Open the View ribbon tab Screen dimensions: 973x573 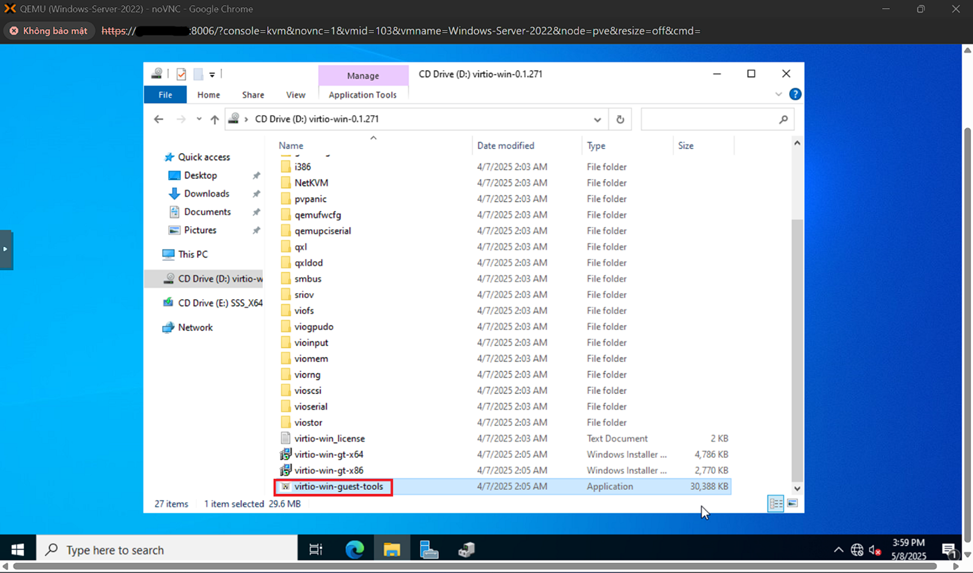(x=295, y=95)
